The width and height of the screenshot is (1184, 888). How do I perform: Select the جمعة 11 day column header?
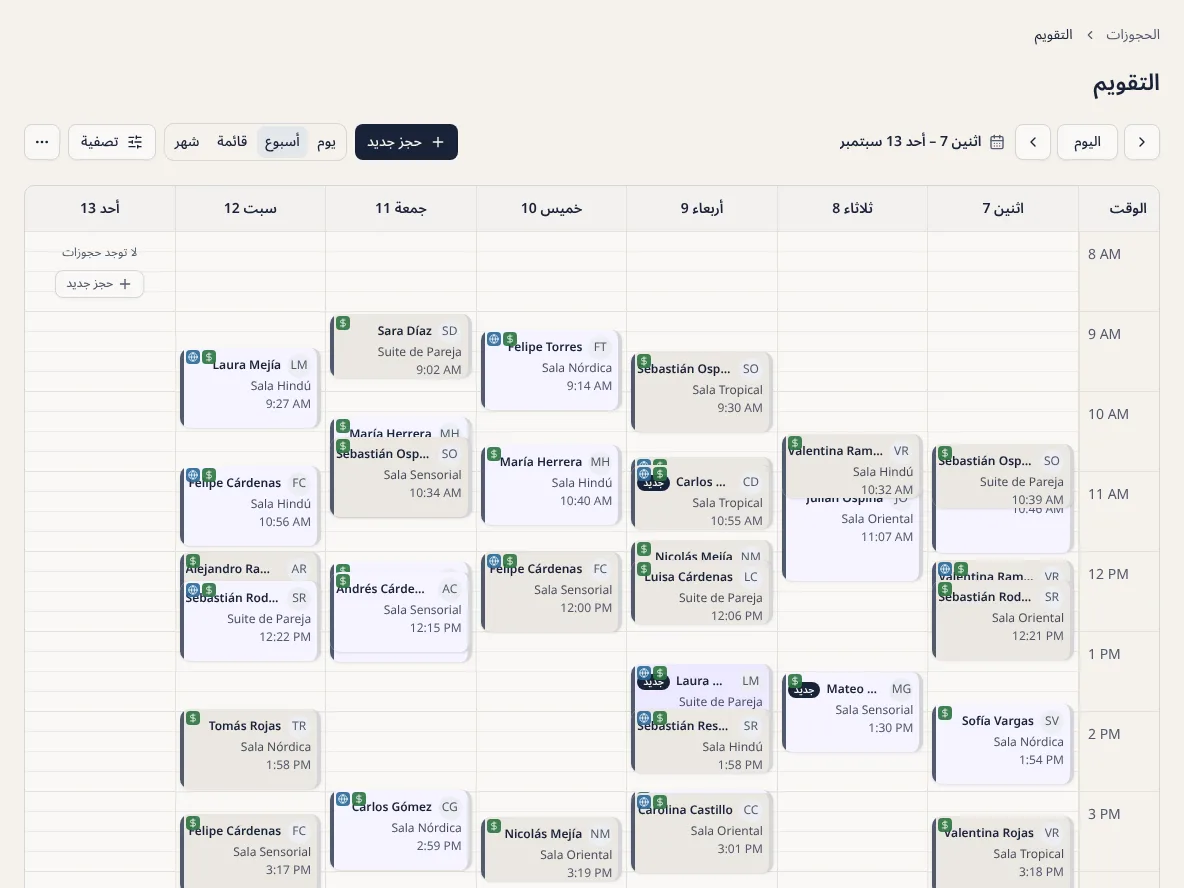pos(401,208)
